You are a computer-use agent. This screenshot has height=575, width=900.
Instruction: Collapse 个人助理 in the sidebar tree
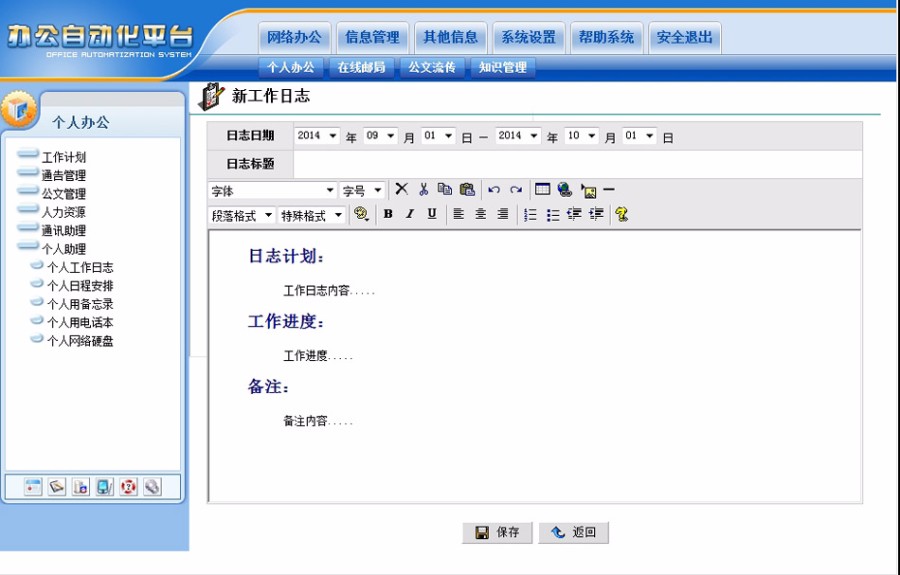tap(63, 249)
